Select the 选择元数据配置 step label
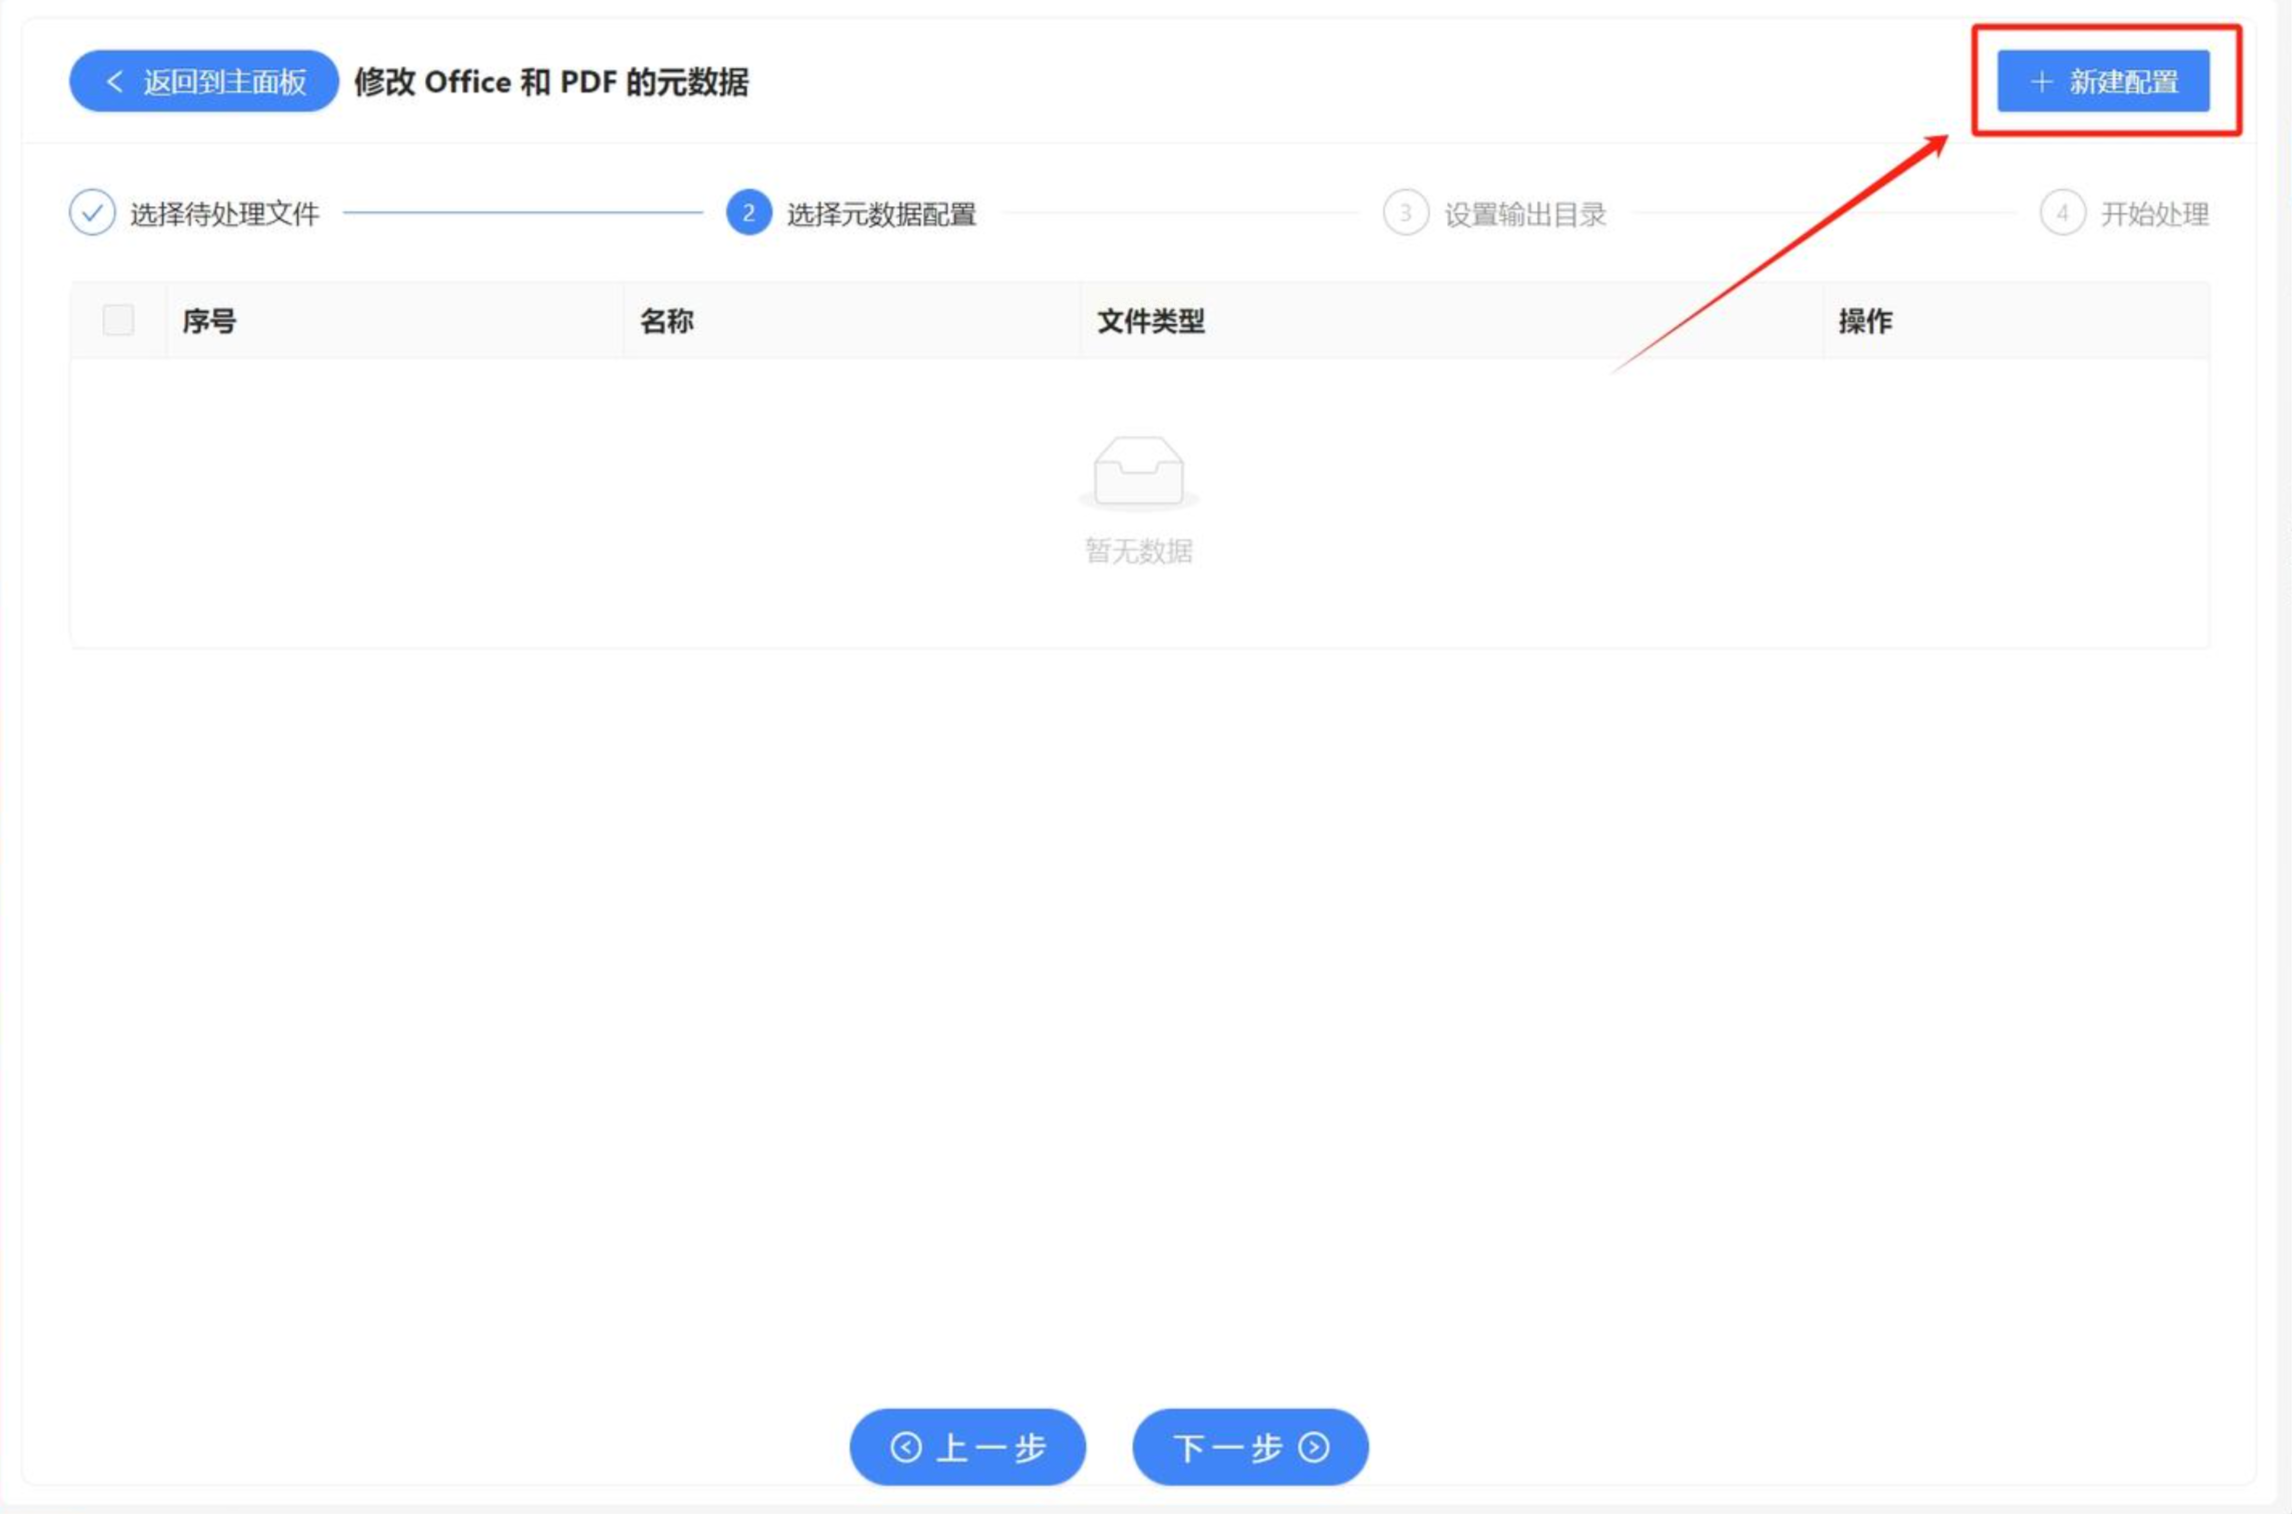Viewport: 2292px width, 1514px height. click(x=881, y=214)
